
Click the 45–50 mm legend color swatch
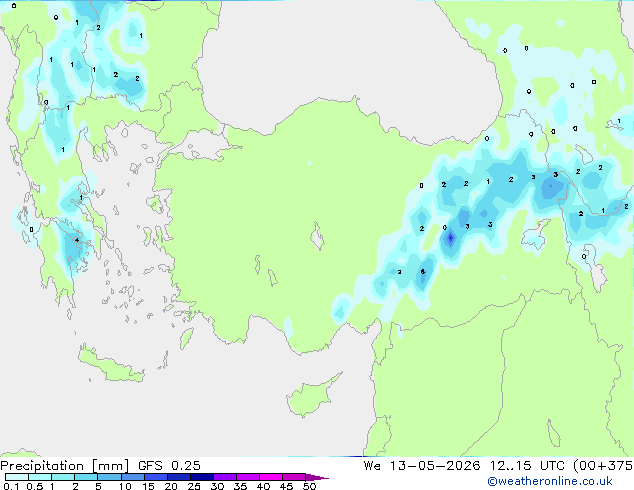click(294, 477)
